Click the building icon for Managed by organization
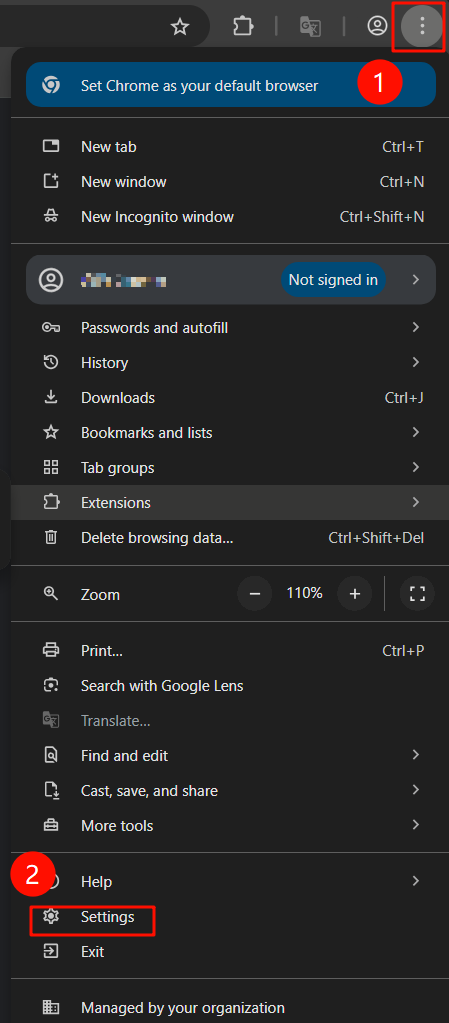The height and width of the screenshot is (1023, 449). 51,1008
